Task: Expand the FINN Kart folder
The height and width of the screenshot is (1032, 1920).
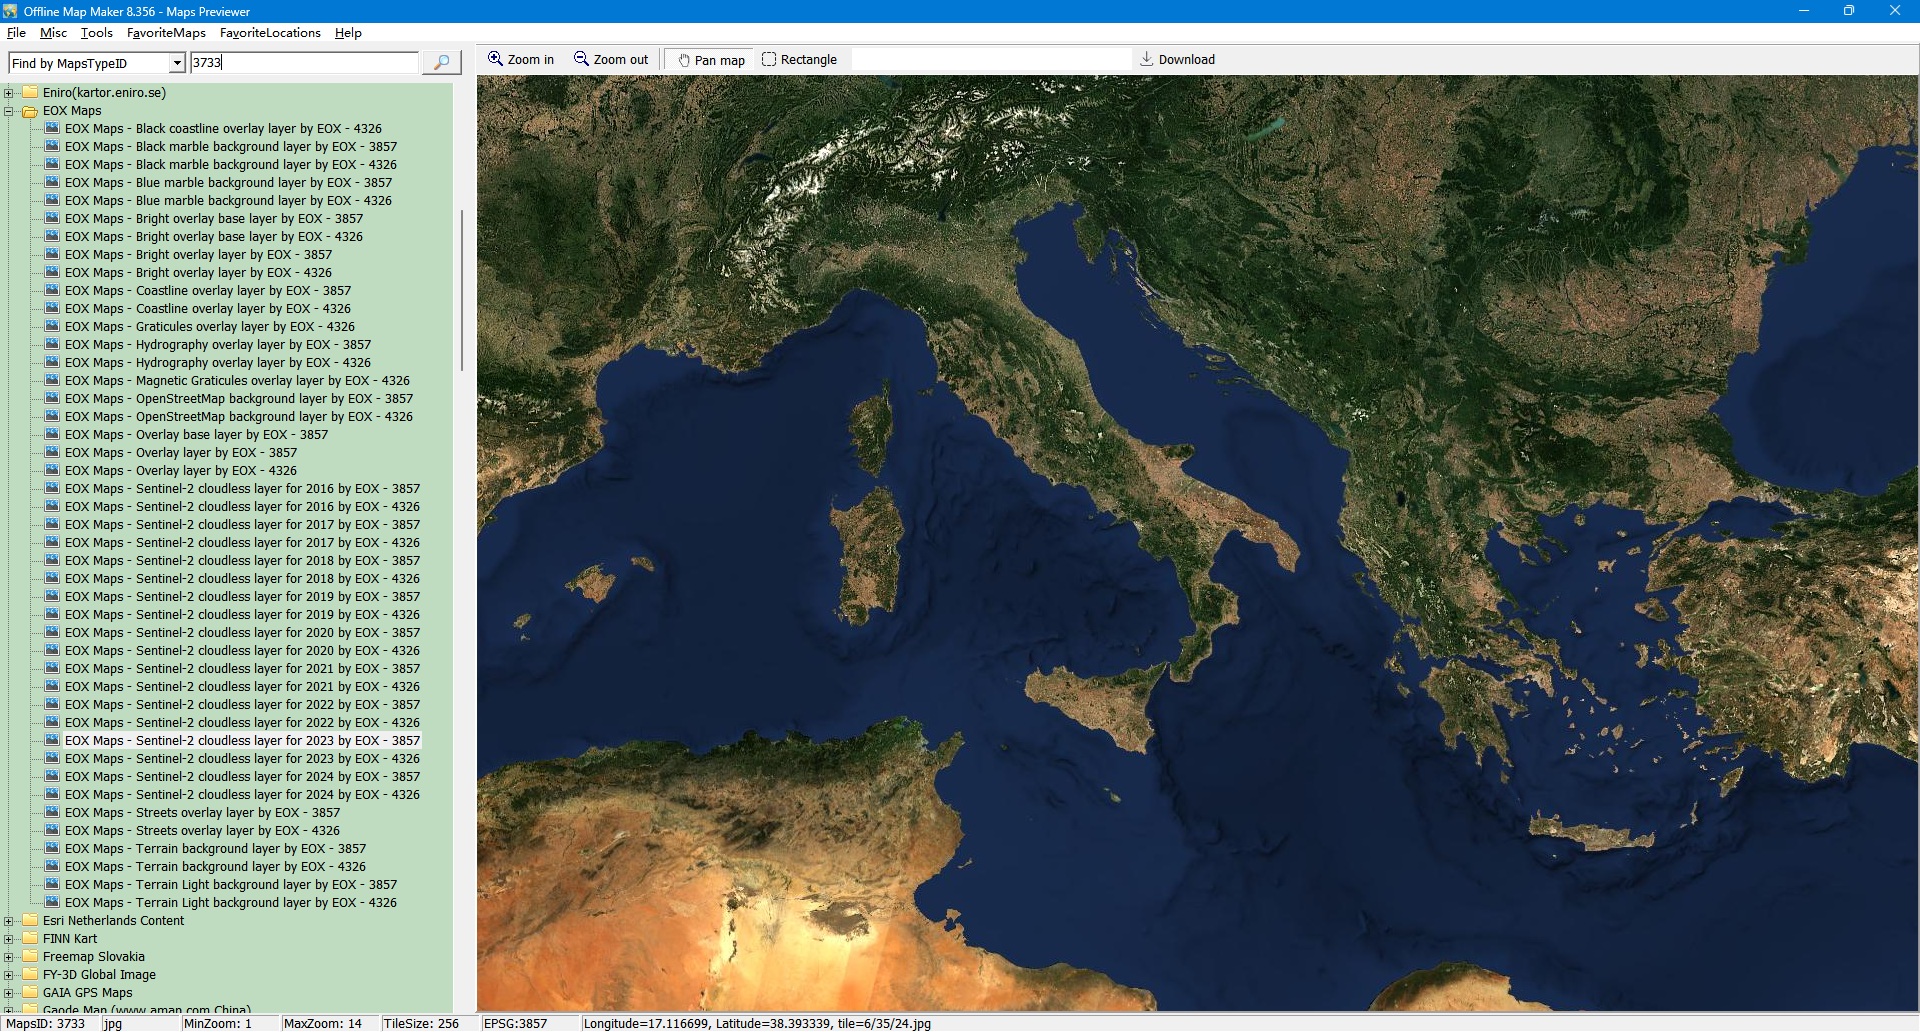Action: pyautogui.click(x=9, y=939)
